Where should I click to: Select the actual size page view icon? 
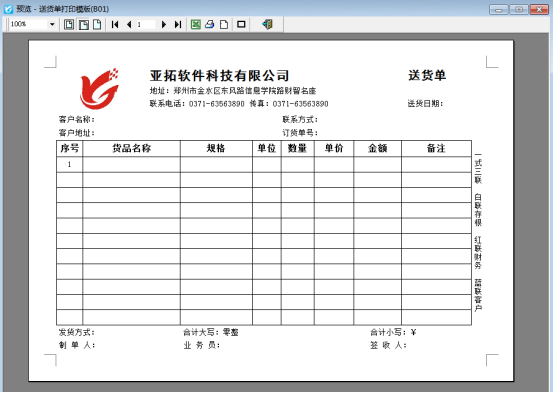click(x=69, y=24)
